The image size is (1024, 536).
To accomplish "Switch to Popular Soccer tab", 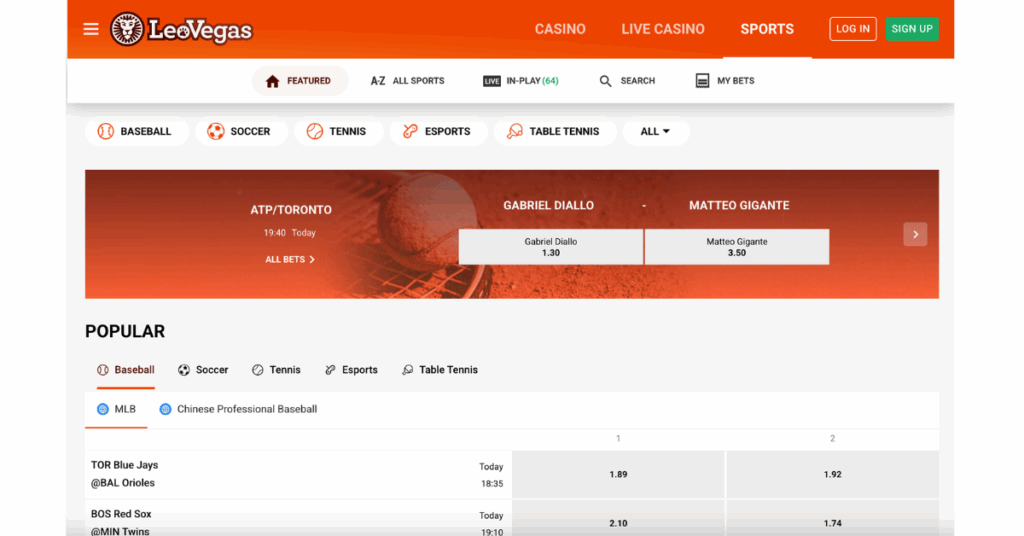I will 203,370.
